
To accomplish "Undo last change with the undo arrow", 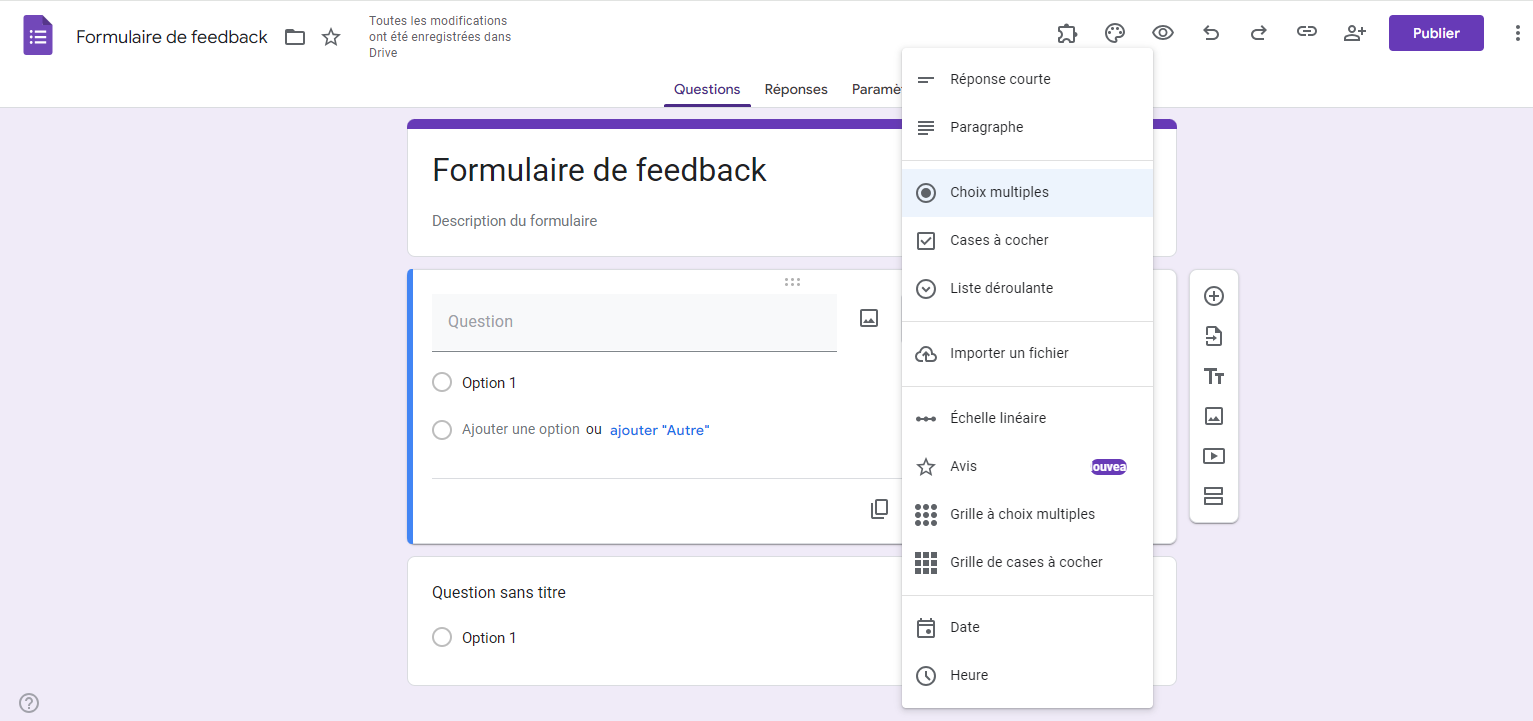I will coord(1211,33).
